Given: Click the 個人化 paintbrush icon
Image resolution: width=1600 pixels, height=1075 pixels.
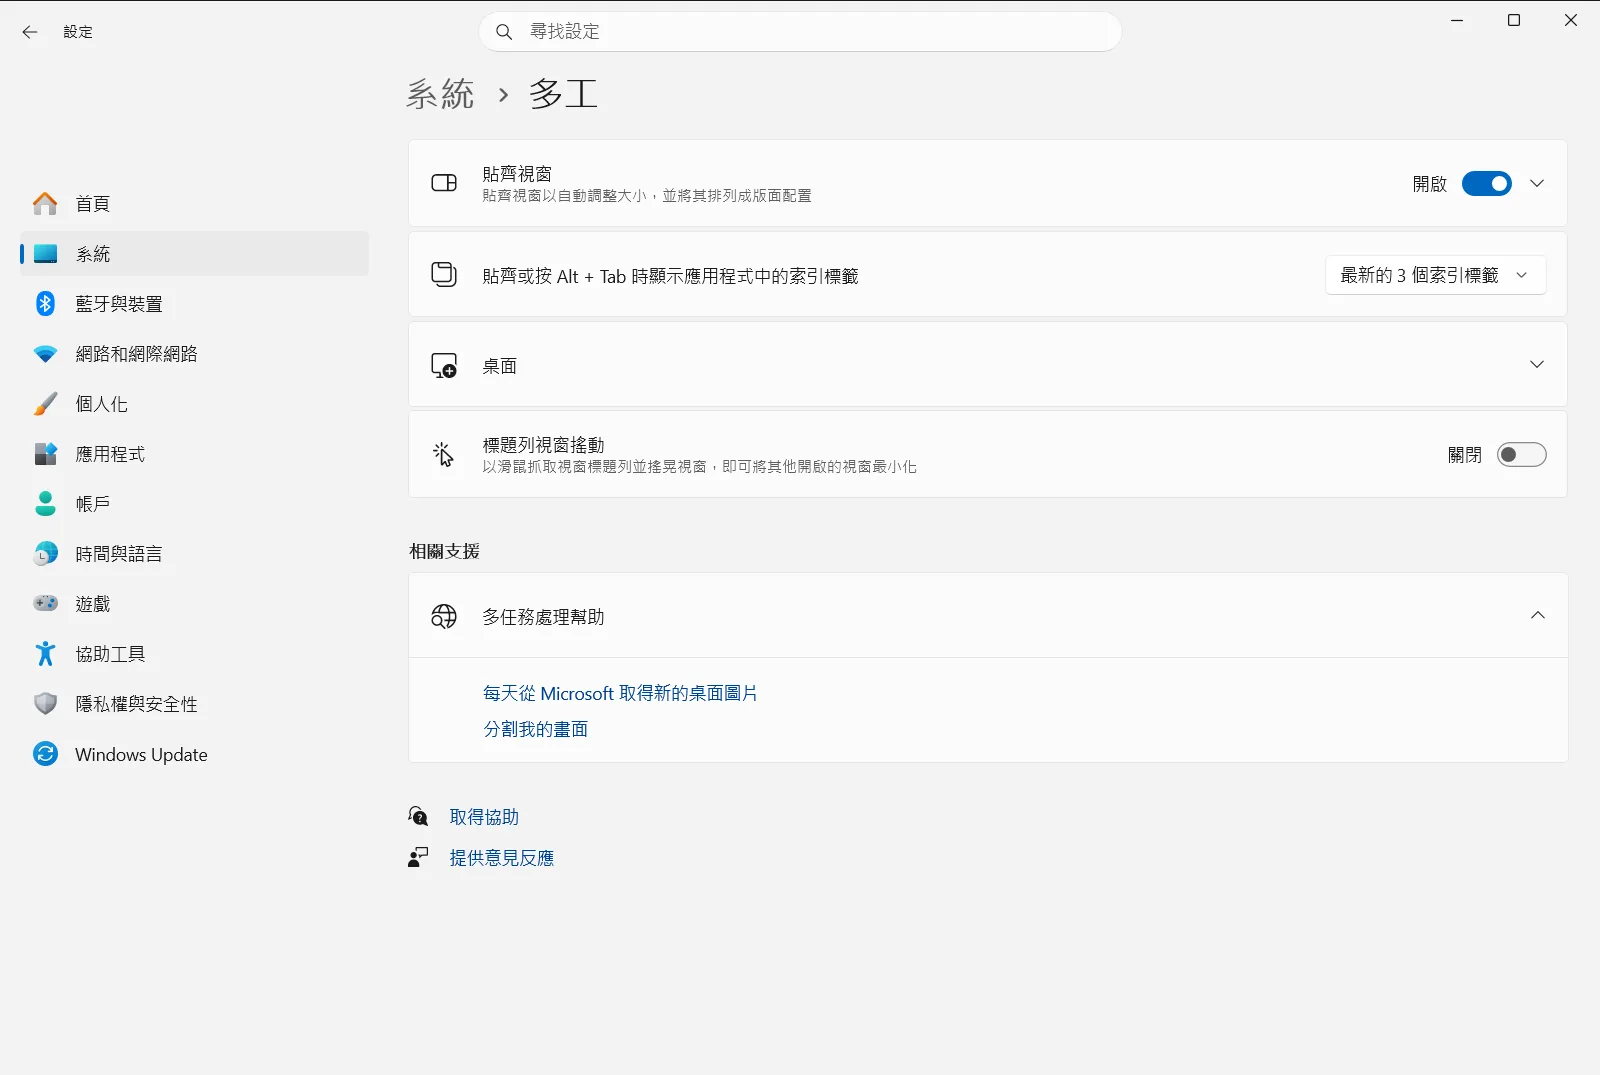Looking at the screenshot, I should (x=45, y=404).
